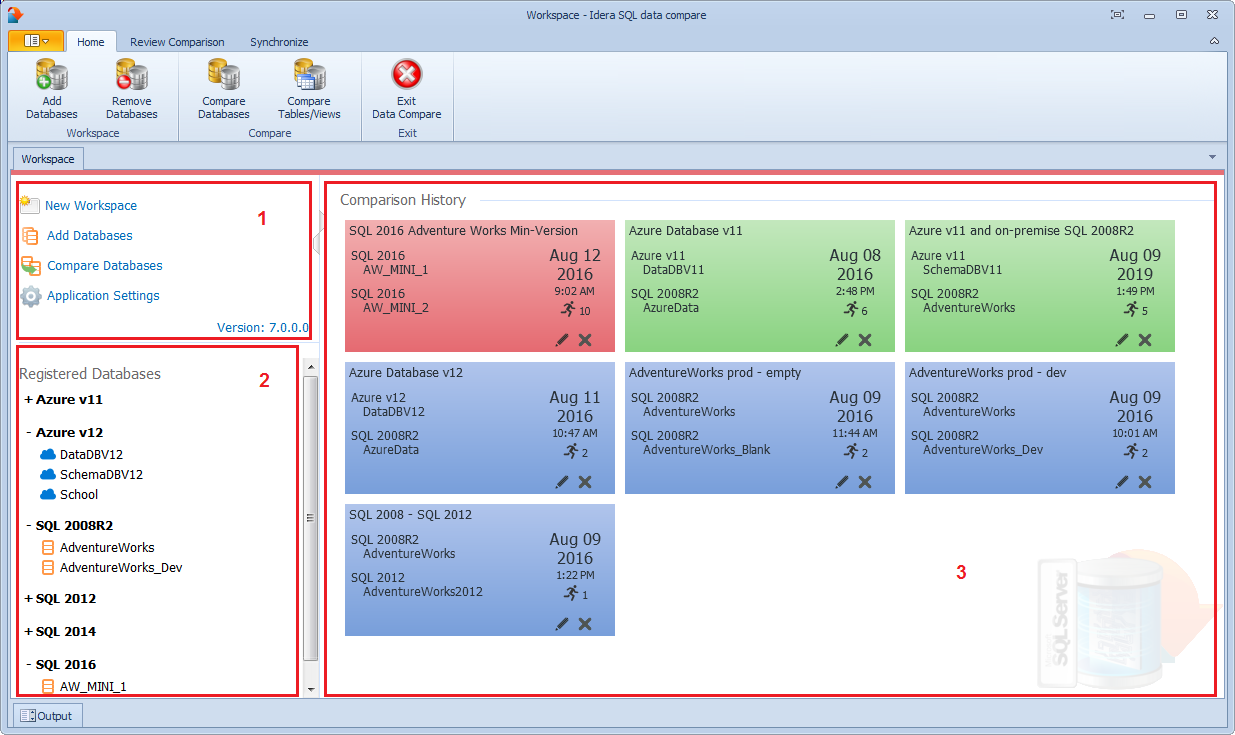Screen dimensions: 1235x735
Task: Run the AdventureWorks prod - dev comparison
Action: (1131, 451)
